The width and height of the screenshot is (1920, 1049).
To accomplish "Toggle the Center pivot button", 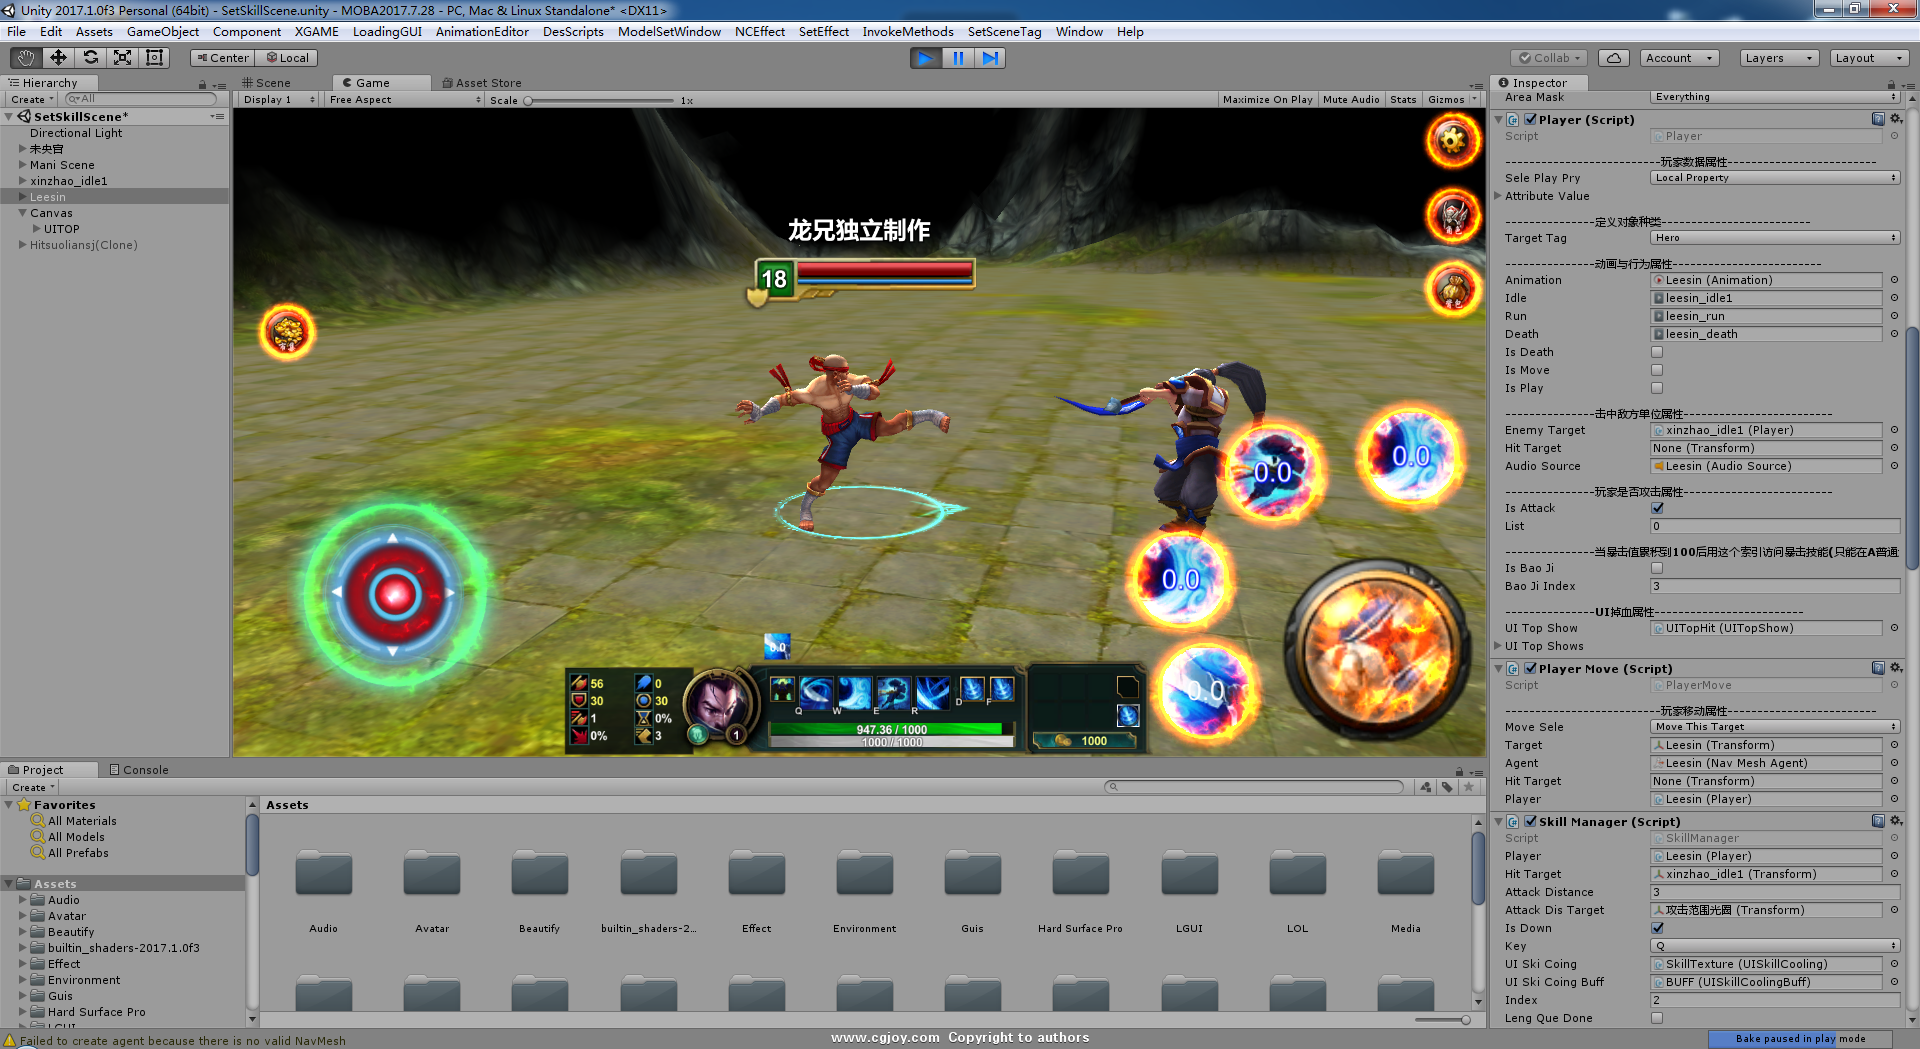I will click(x=222, y=58).
